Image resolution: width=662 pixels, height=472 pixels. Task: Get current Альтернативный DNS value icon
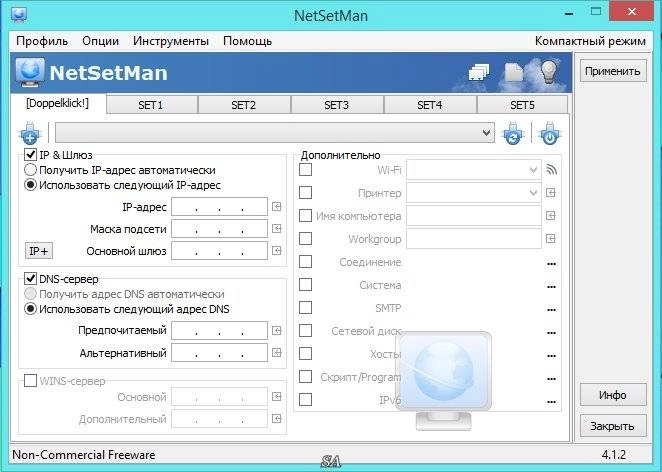click(277, 353)
